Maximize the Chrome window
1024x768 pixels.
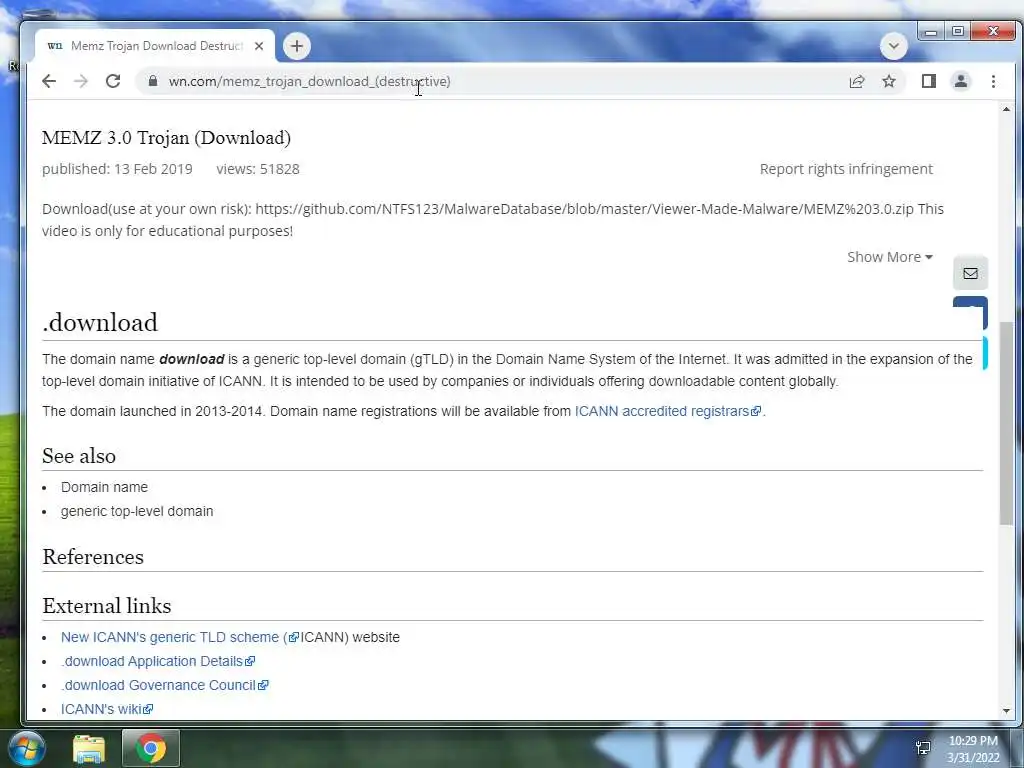(x=957, y=31)
